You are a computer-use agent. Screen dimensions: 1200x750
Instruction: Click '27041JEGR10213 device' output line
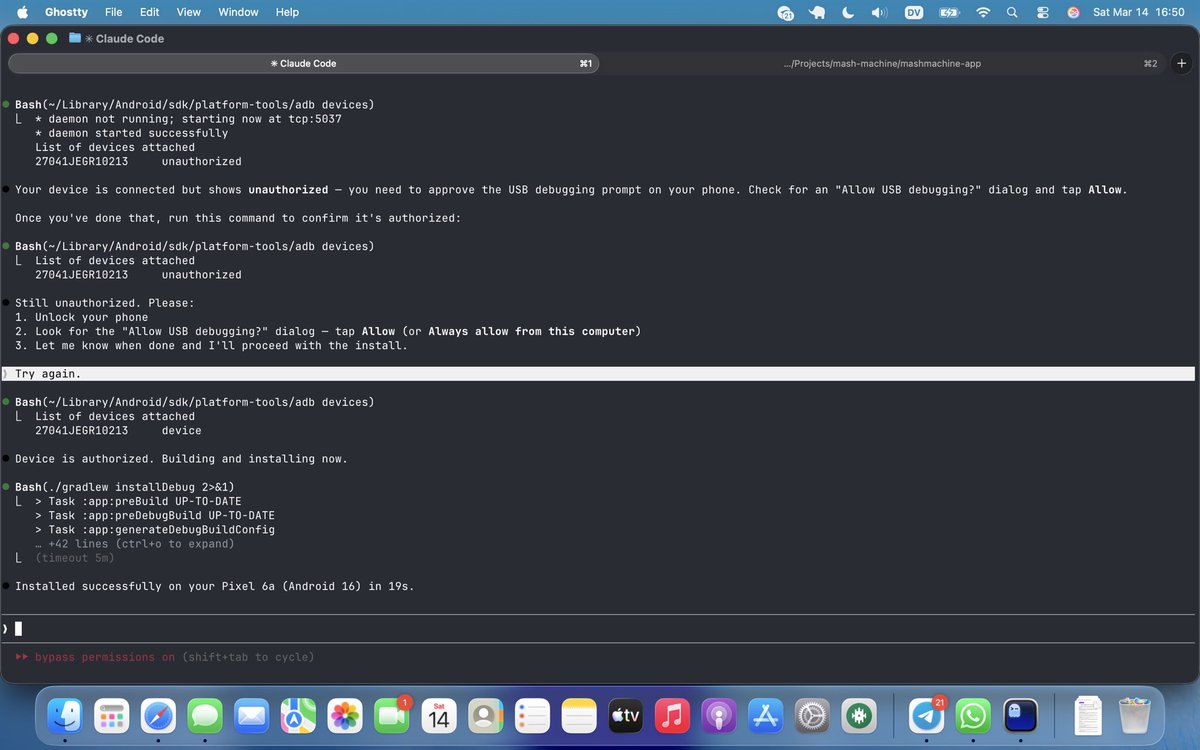[118, 431]
